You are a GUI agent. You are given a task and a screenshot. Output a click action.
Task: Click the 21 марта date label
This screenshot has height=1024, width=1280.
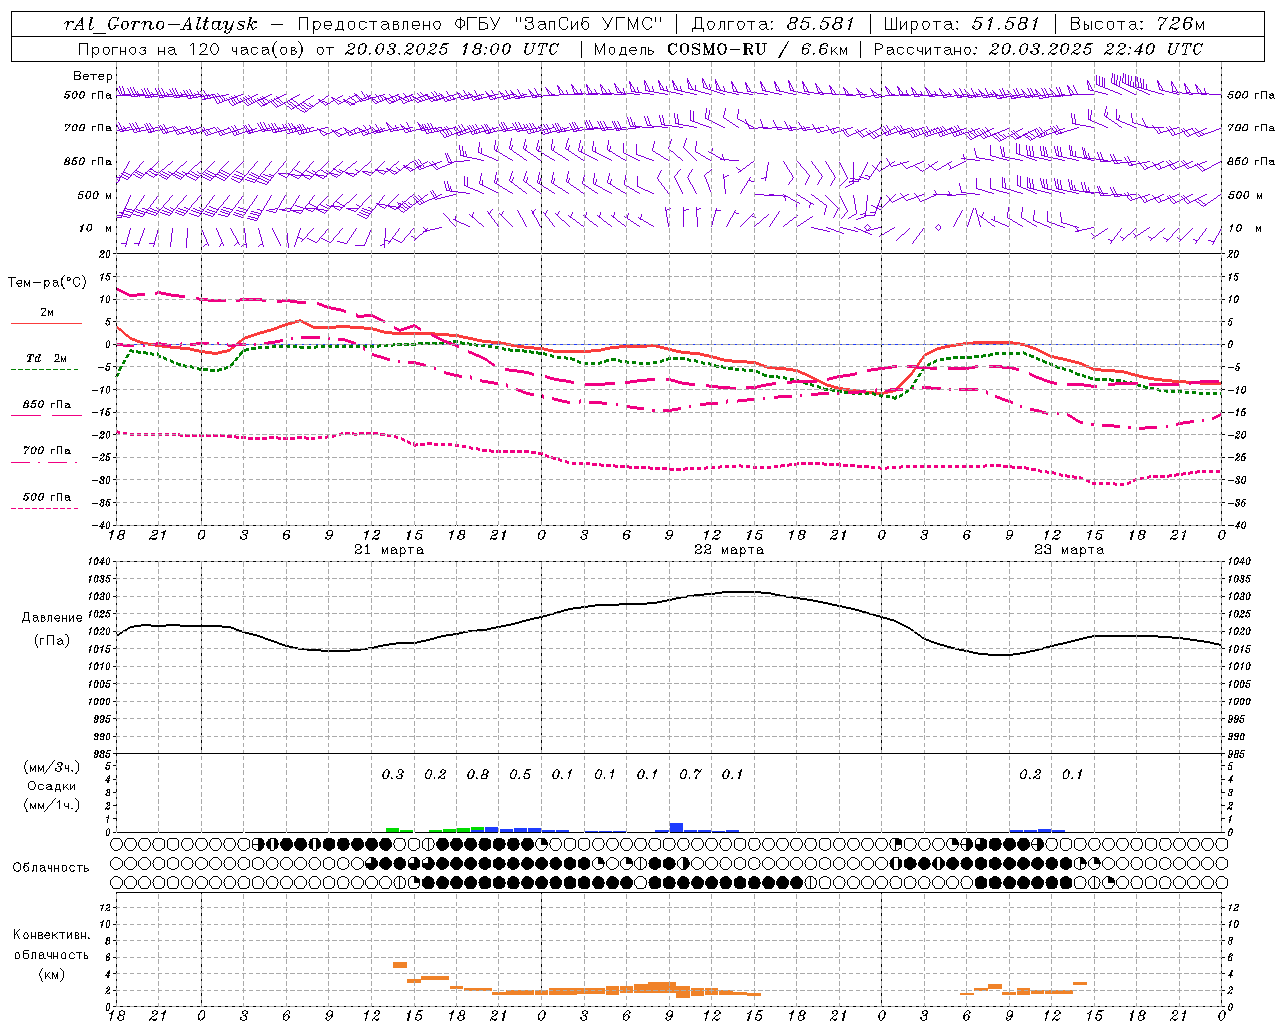pyautogui.click(x=390, y=550)
